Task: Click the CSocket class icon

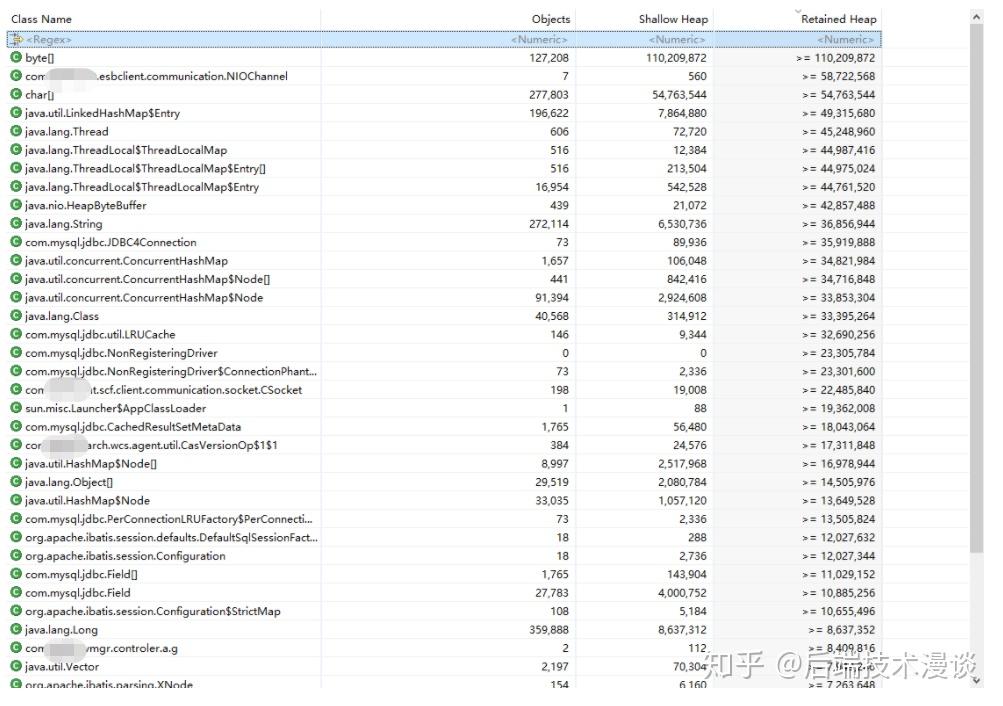Action: [x=16, y=389]
